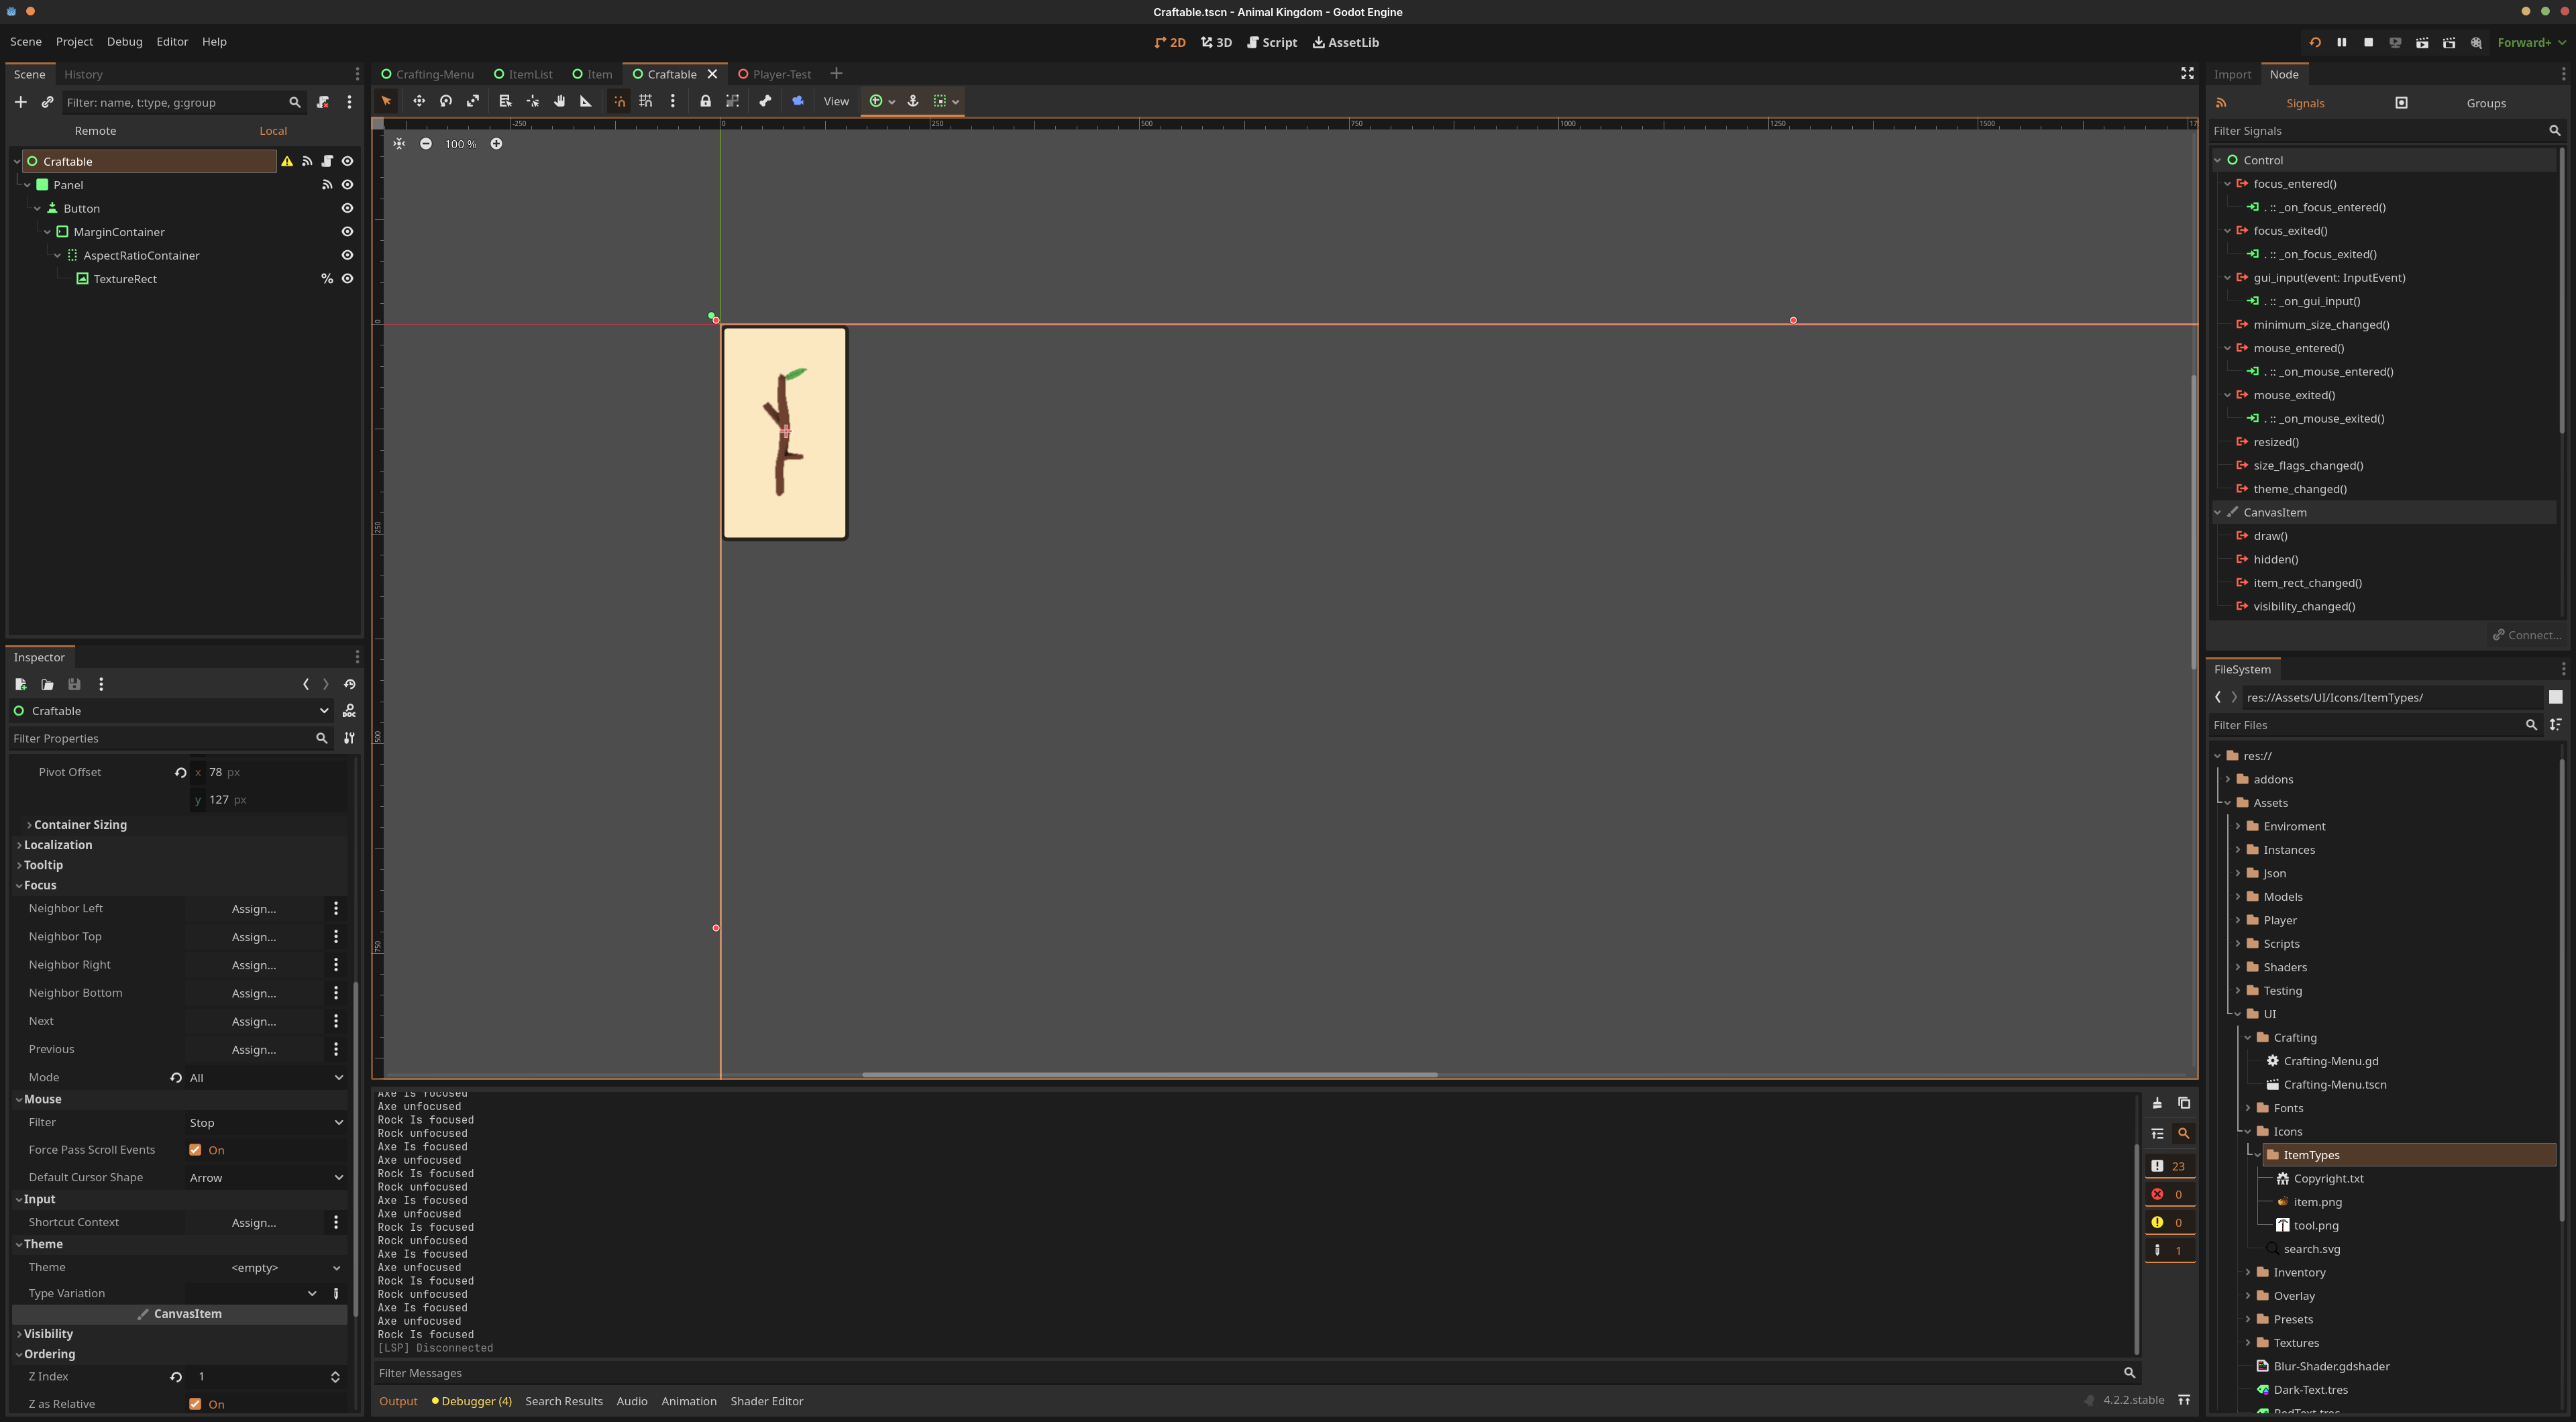Add a new node with the plus icon
The image size is (2576, 1422).
pos(20,102)
